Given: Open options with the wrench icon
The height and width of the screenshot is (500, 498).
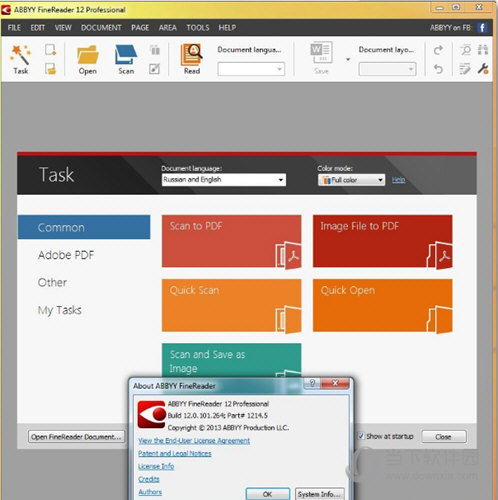Looking at the screenshot, I should click(483, 69).
